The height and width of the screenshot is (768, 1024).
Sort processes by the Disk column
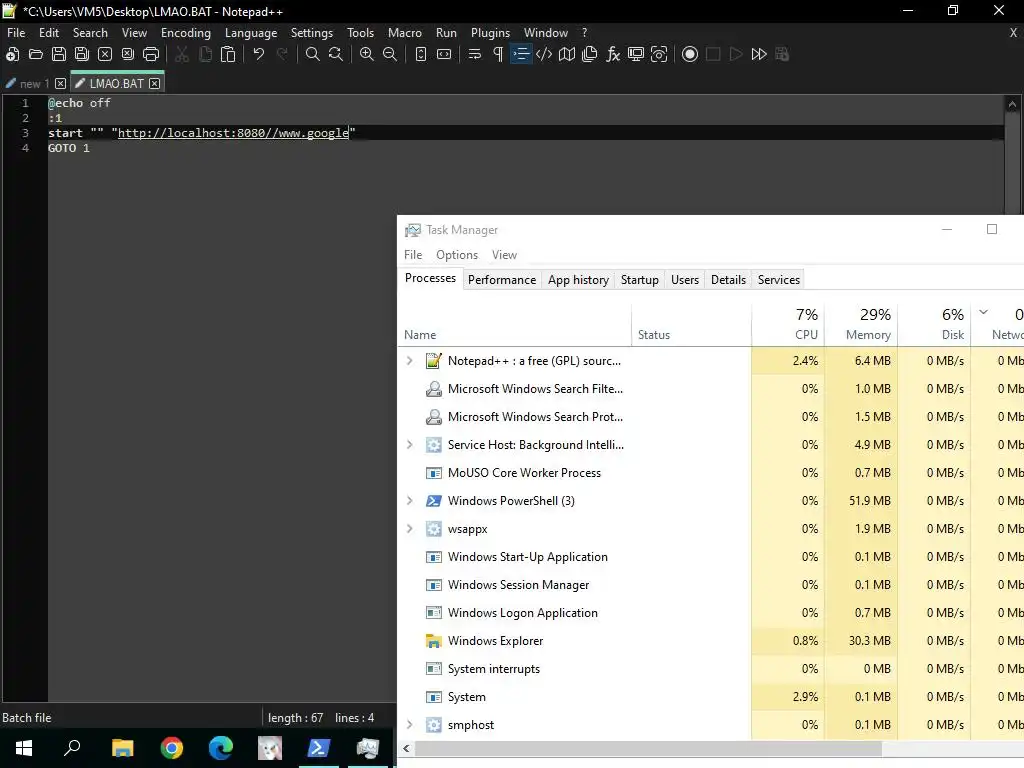935,324
